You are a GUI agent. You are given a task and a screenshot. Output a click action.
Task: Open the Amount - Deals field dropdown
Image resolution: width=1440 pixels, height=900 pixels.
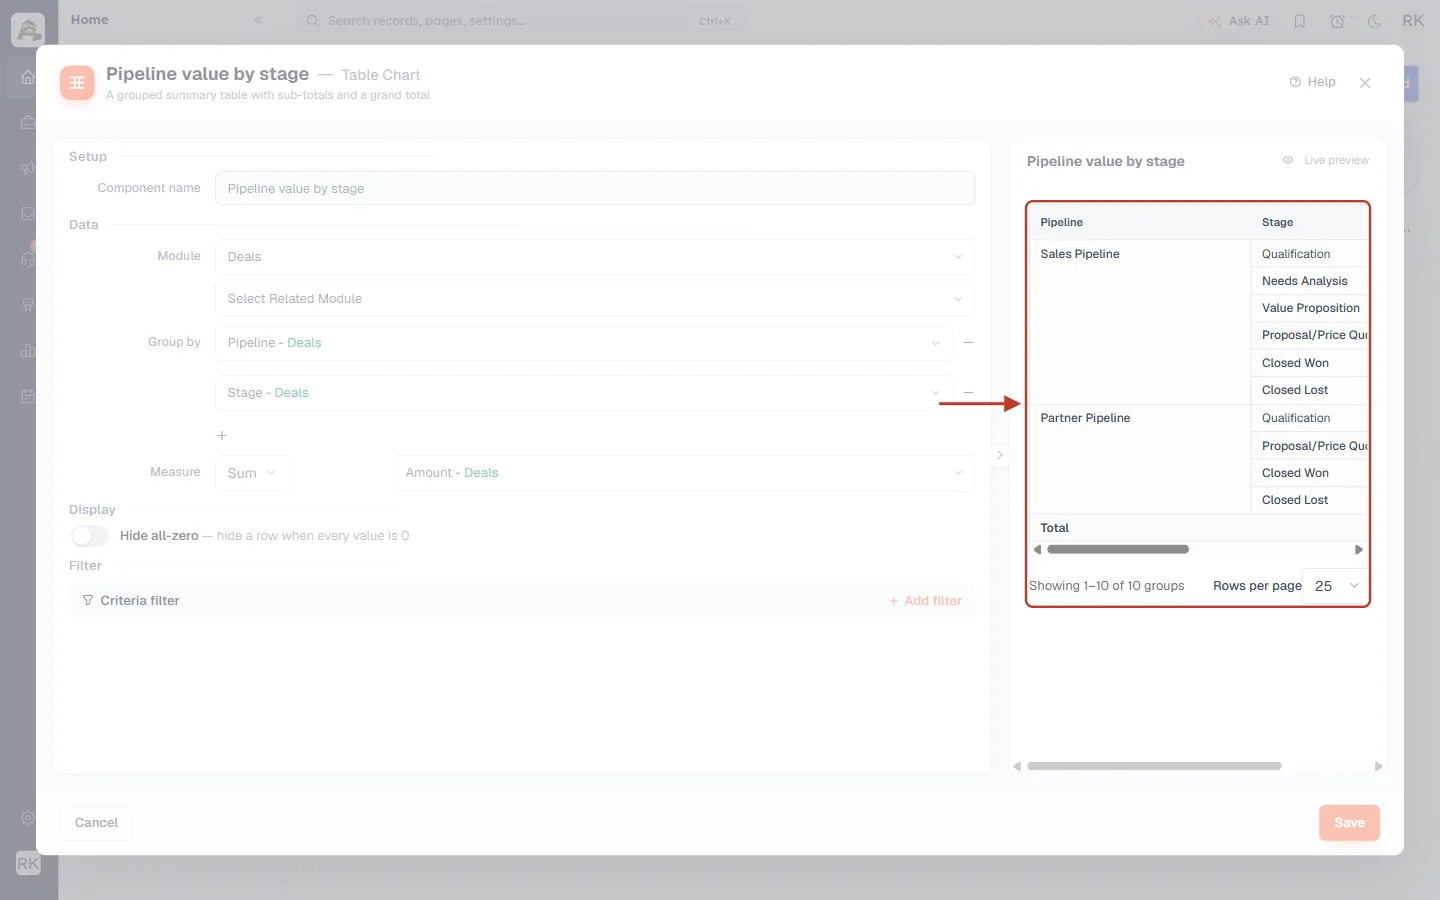click(683, 473)
